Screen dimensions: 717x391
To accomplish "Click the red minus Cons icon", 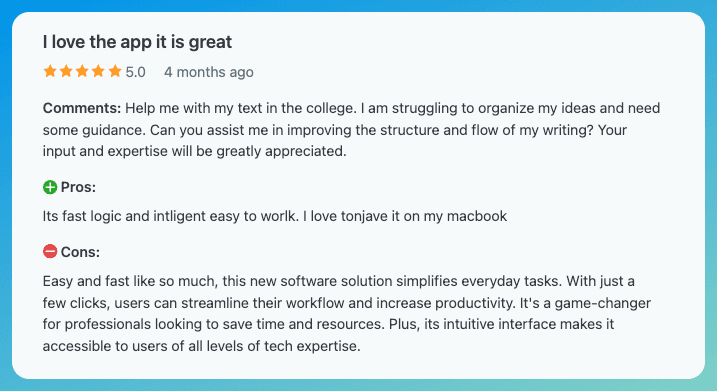I will pyautogui.click(x=50, y=252).
